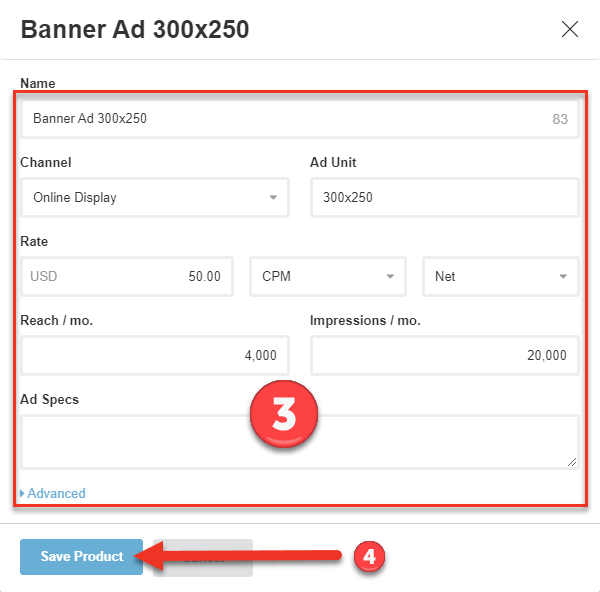This screenshot has height=592, width=600.
Task: Click the Ad Unit field containing 300x250
Action: 444,198
